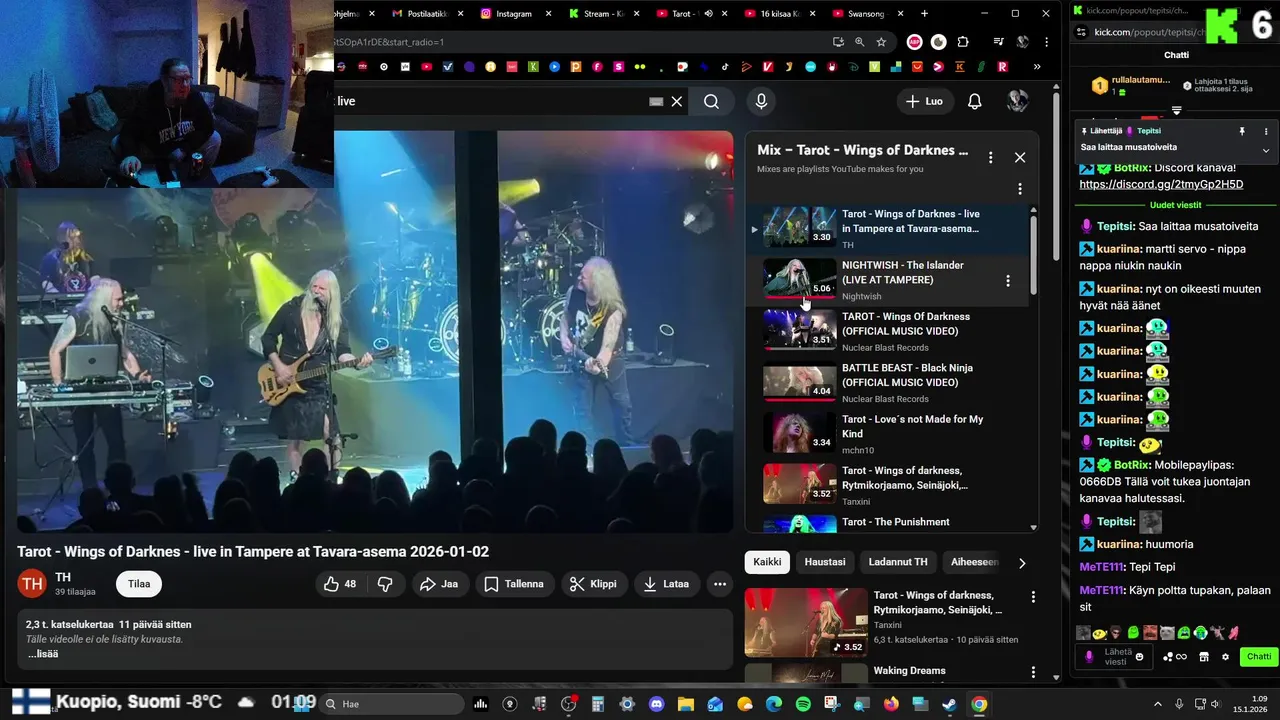The image size is (1280, 720).
Task: Click the Windows taskbar Hae search box
Action: 391,704
